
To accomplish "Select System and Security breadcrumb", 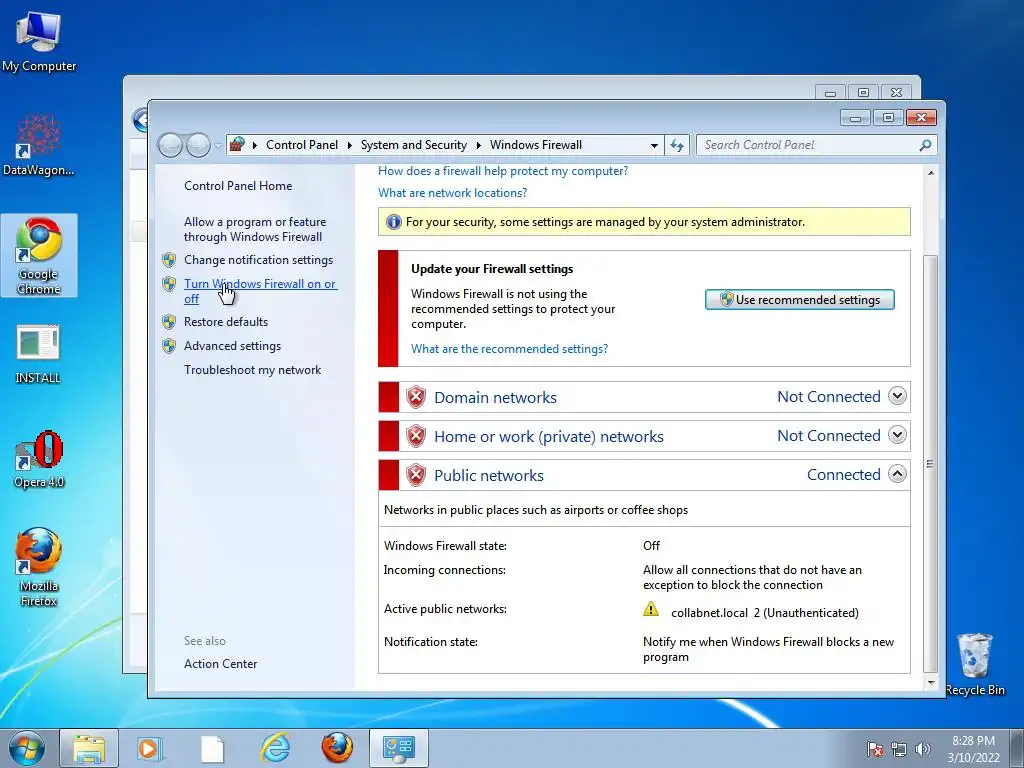I will (413, 145).
